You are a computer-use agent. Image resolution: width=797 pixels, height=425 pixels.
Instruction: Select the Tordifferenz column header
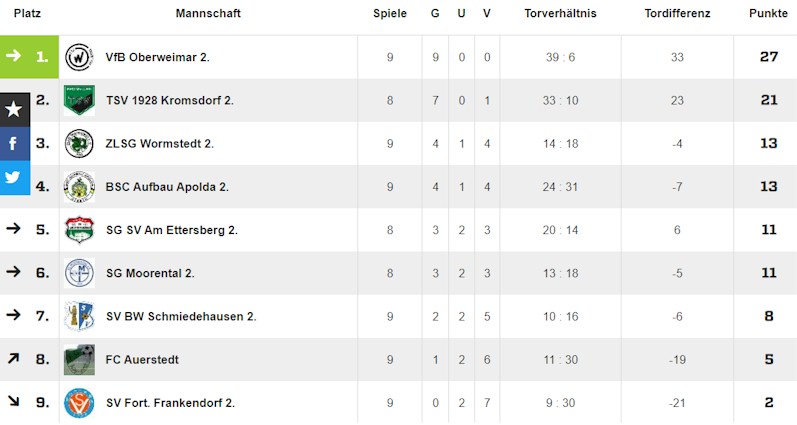(x=677, y=14)
